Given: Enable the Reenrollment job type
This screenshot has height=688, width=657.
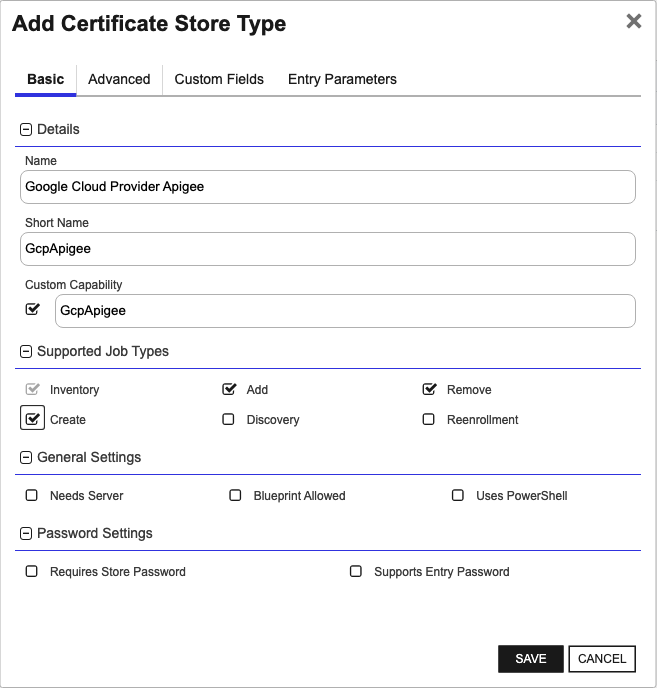Looking at the screenshot, I should 428,419.
